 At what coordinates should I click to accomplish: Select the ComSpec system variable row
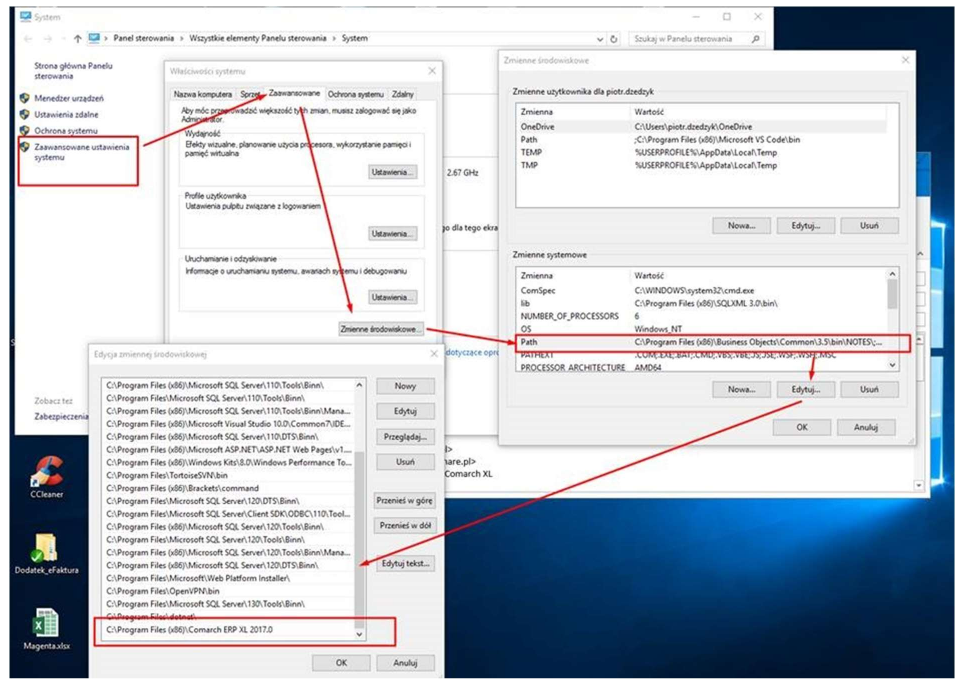(x=702, y=291)
